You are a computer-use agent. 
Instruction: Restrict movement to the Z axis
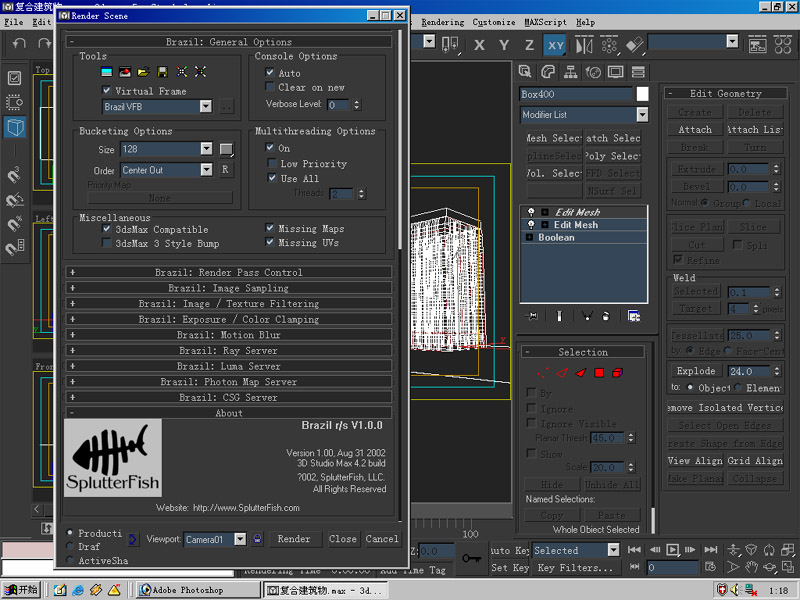click(530, 45)
